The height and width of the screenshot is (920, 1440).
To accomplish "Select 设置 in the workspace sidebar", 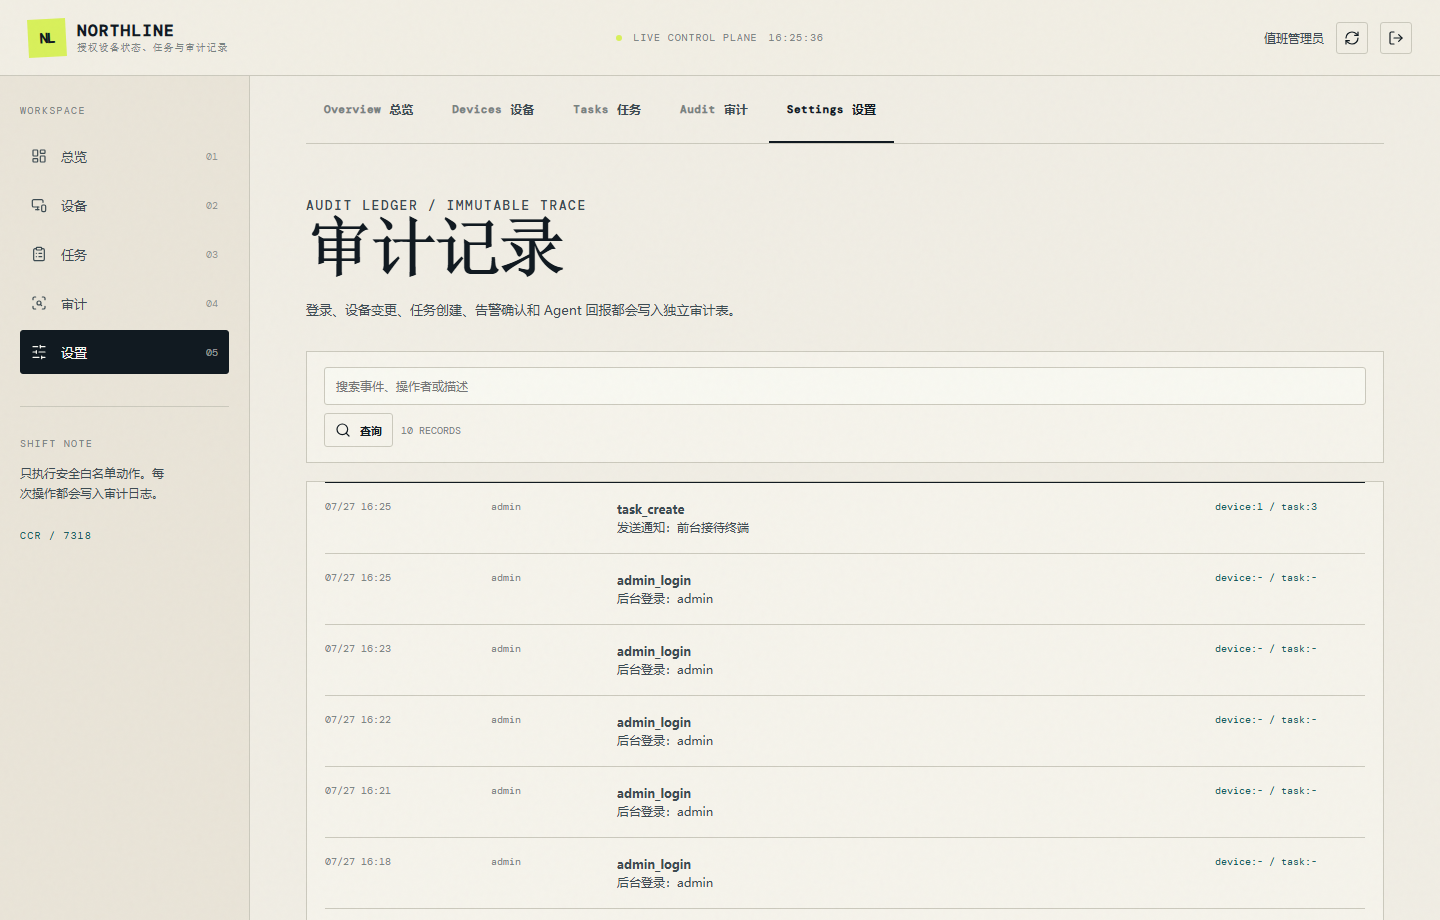I will (x=124, y=352).
